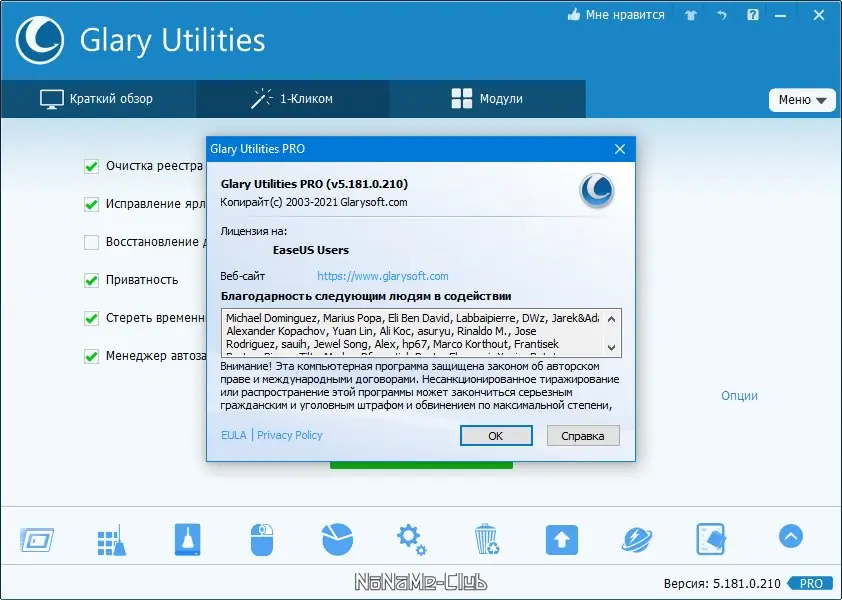The width and height of the screenshot is (842, 600).
Task: Click the EaseUS Users license name
Action: [311, 250]
